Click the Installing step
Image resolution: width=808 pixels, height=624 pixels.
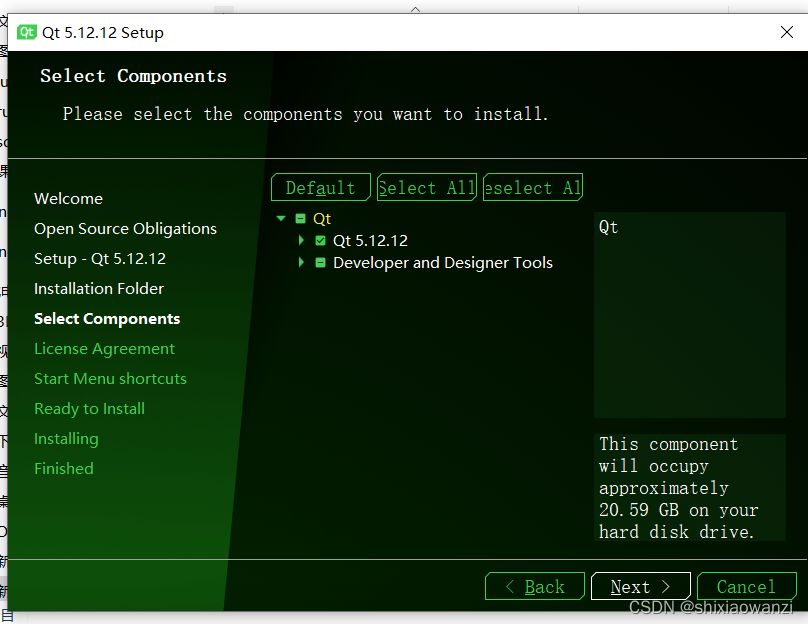click(66, 439)
